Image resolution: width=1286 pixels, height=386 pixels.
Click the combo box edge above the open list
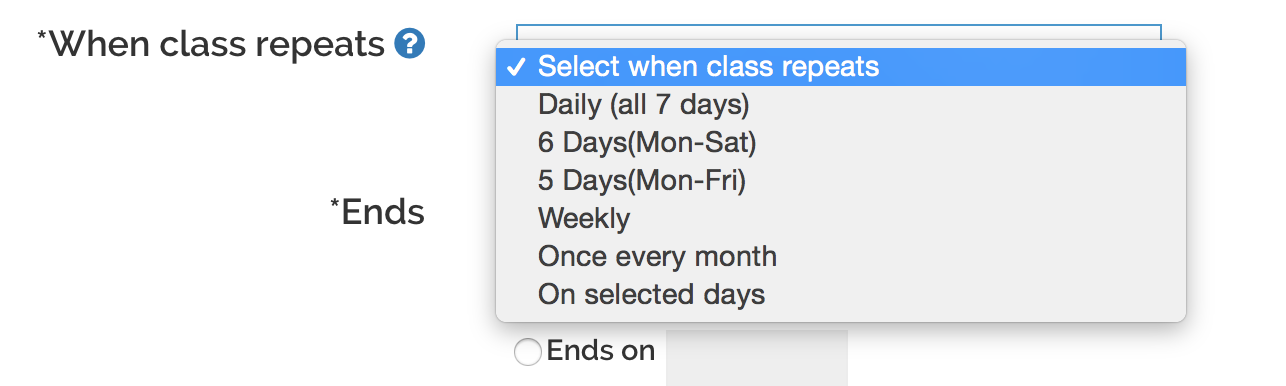pyautogui.click(x=838, y=32)
